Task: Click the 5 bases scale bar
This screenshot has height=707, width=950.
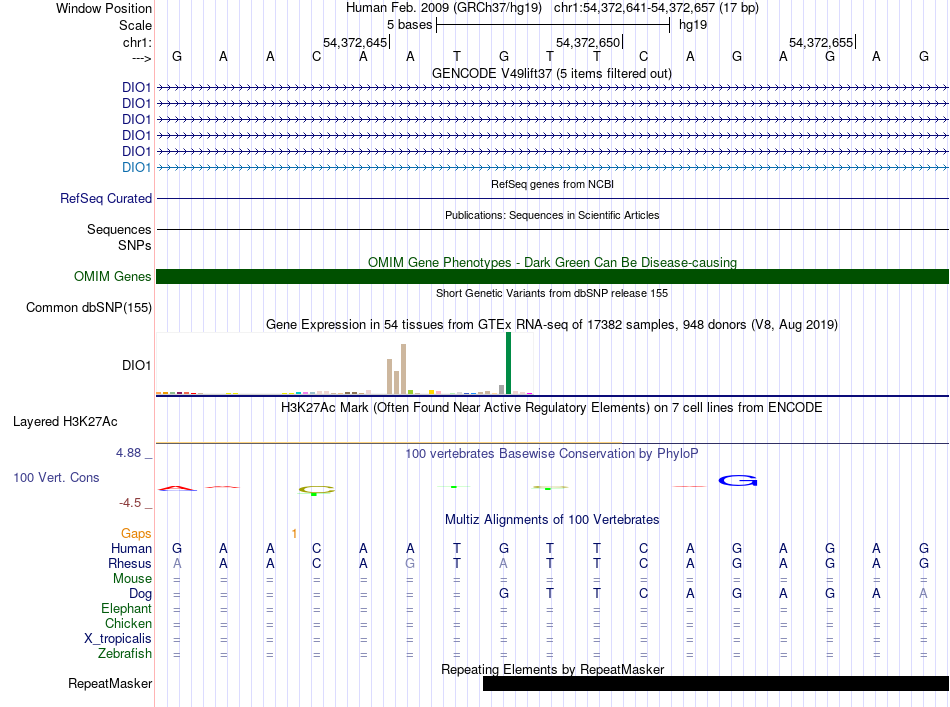Action: [552, 23]
